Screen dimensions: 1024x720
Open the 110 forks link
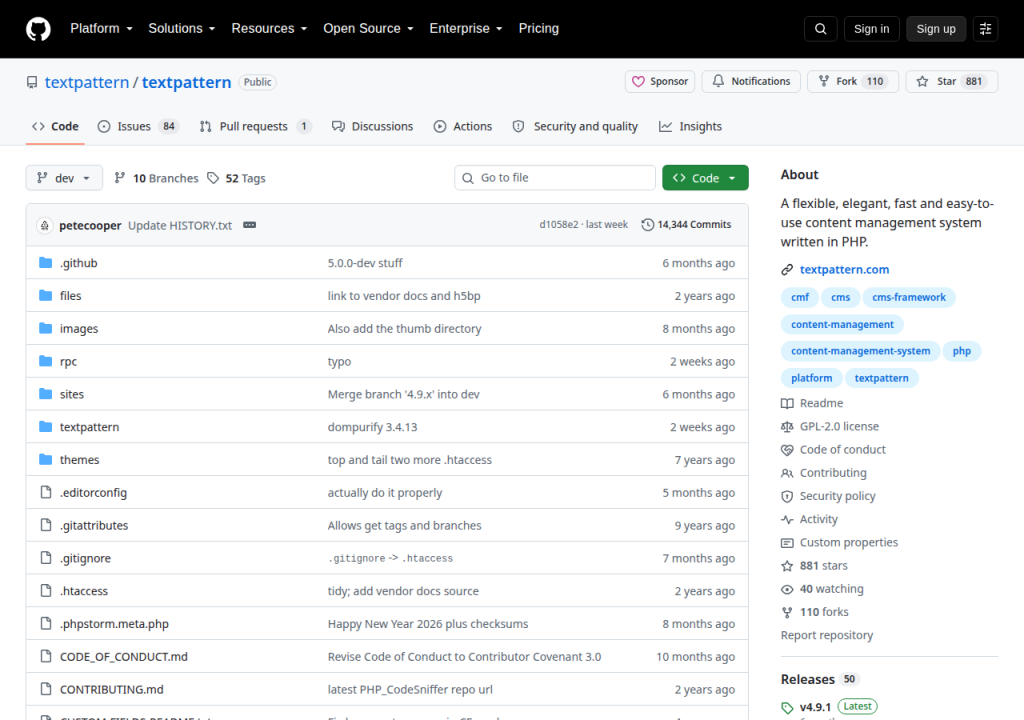pos(815,612)
